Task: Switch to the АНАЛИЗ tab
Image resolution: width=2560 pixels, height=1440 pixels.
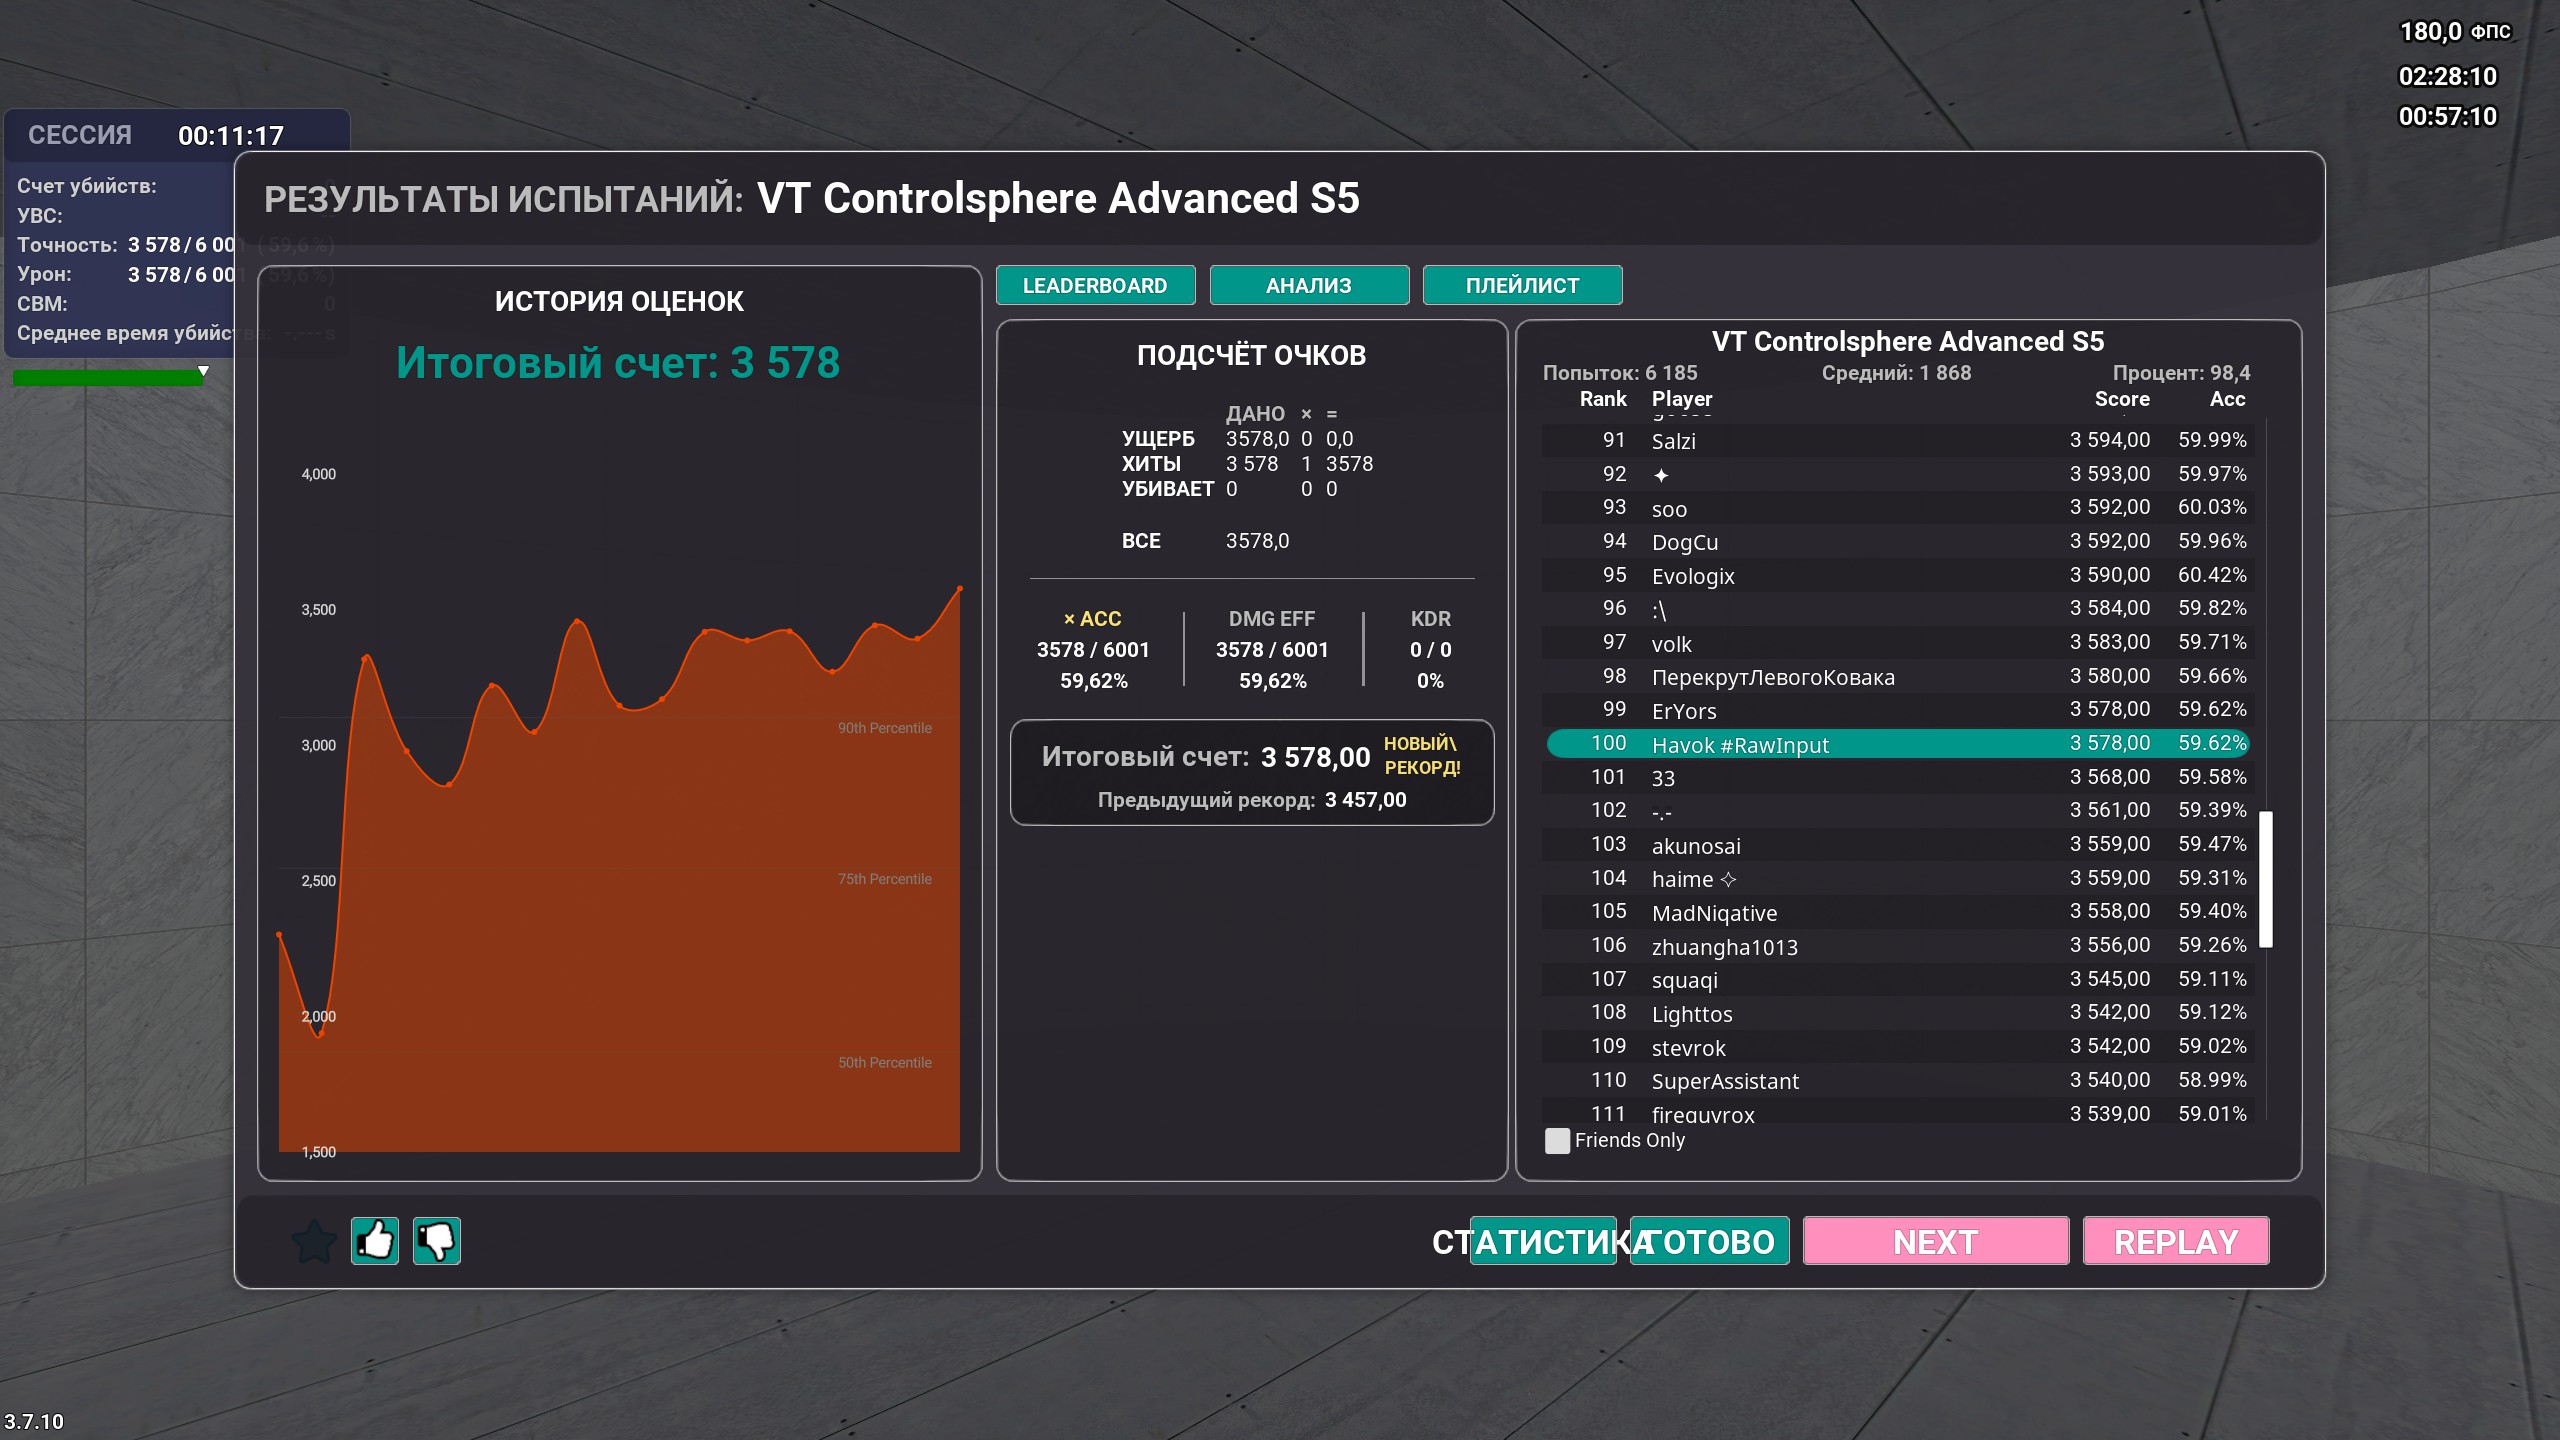Action: pos(1308,286)
